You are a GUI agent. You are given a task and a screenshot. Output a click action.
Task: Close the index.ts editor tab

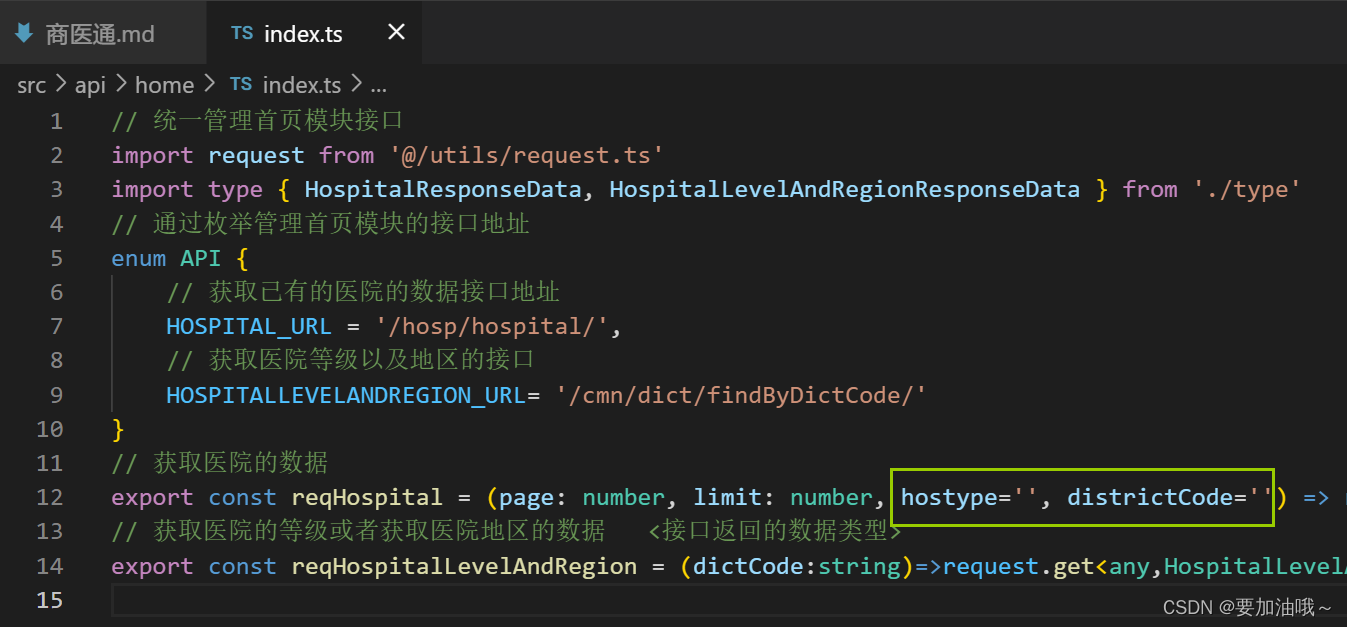click(x=395, y=32)
